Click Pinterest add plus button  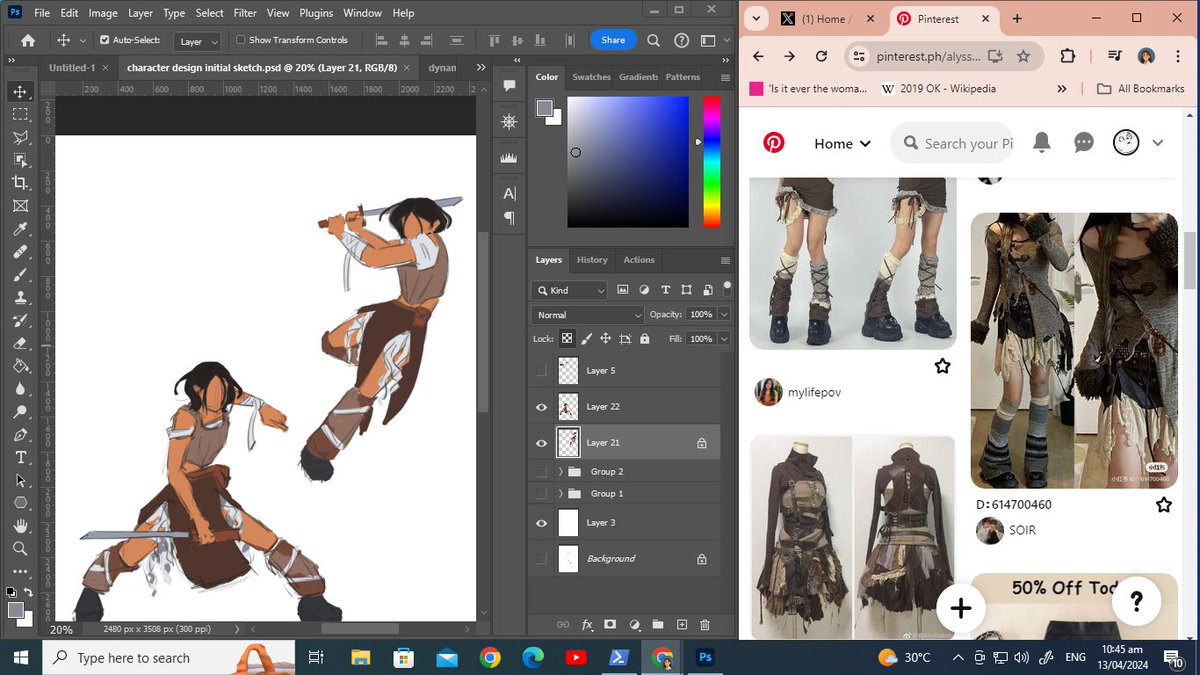pyautogui.click(x=961, y=608)
